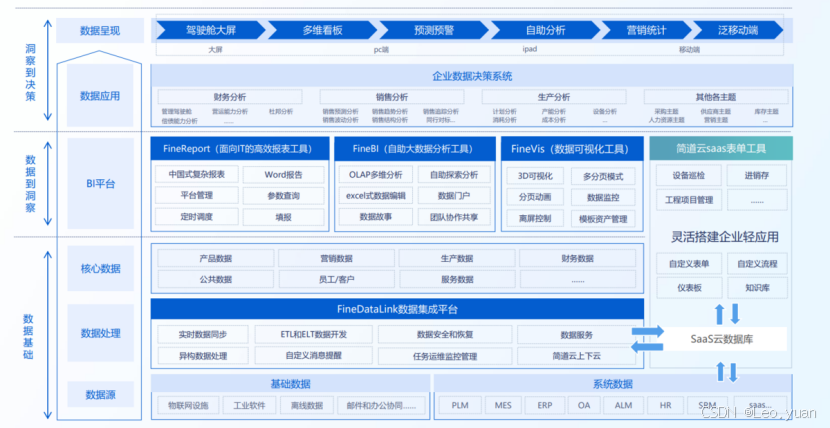Select the 工程项目管理 box
This screenshot has height=428, width=830.
689,200
